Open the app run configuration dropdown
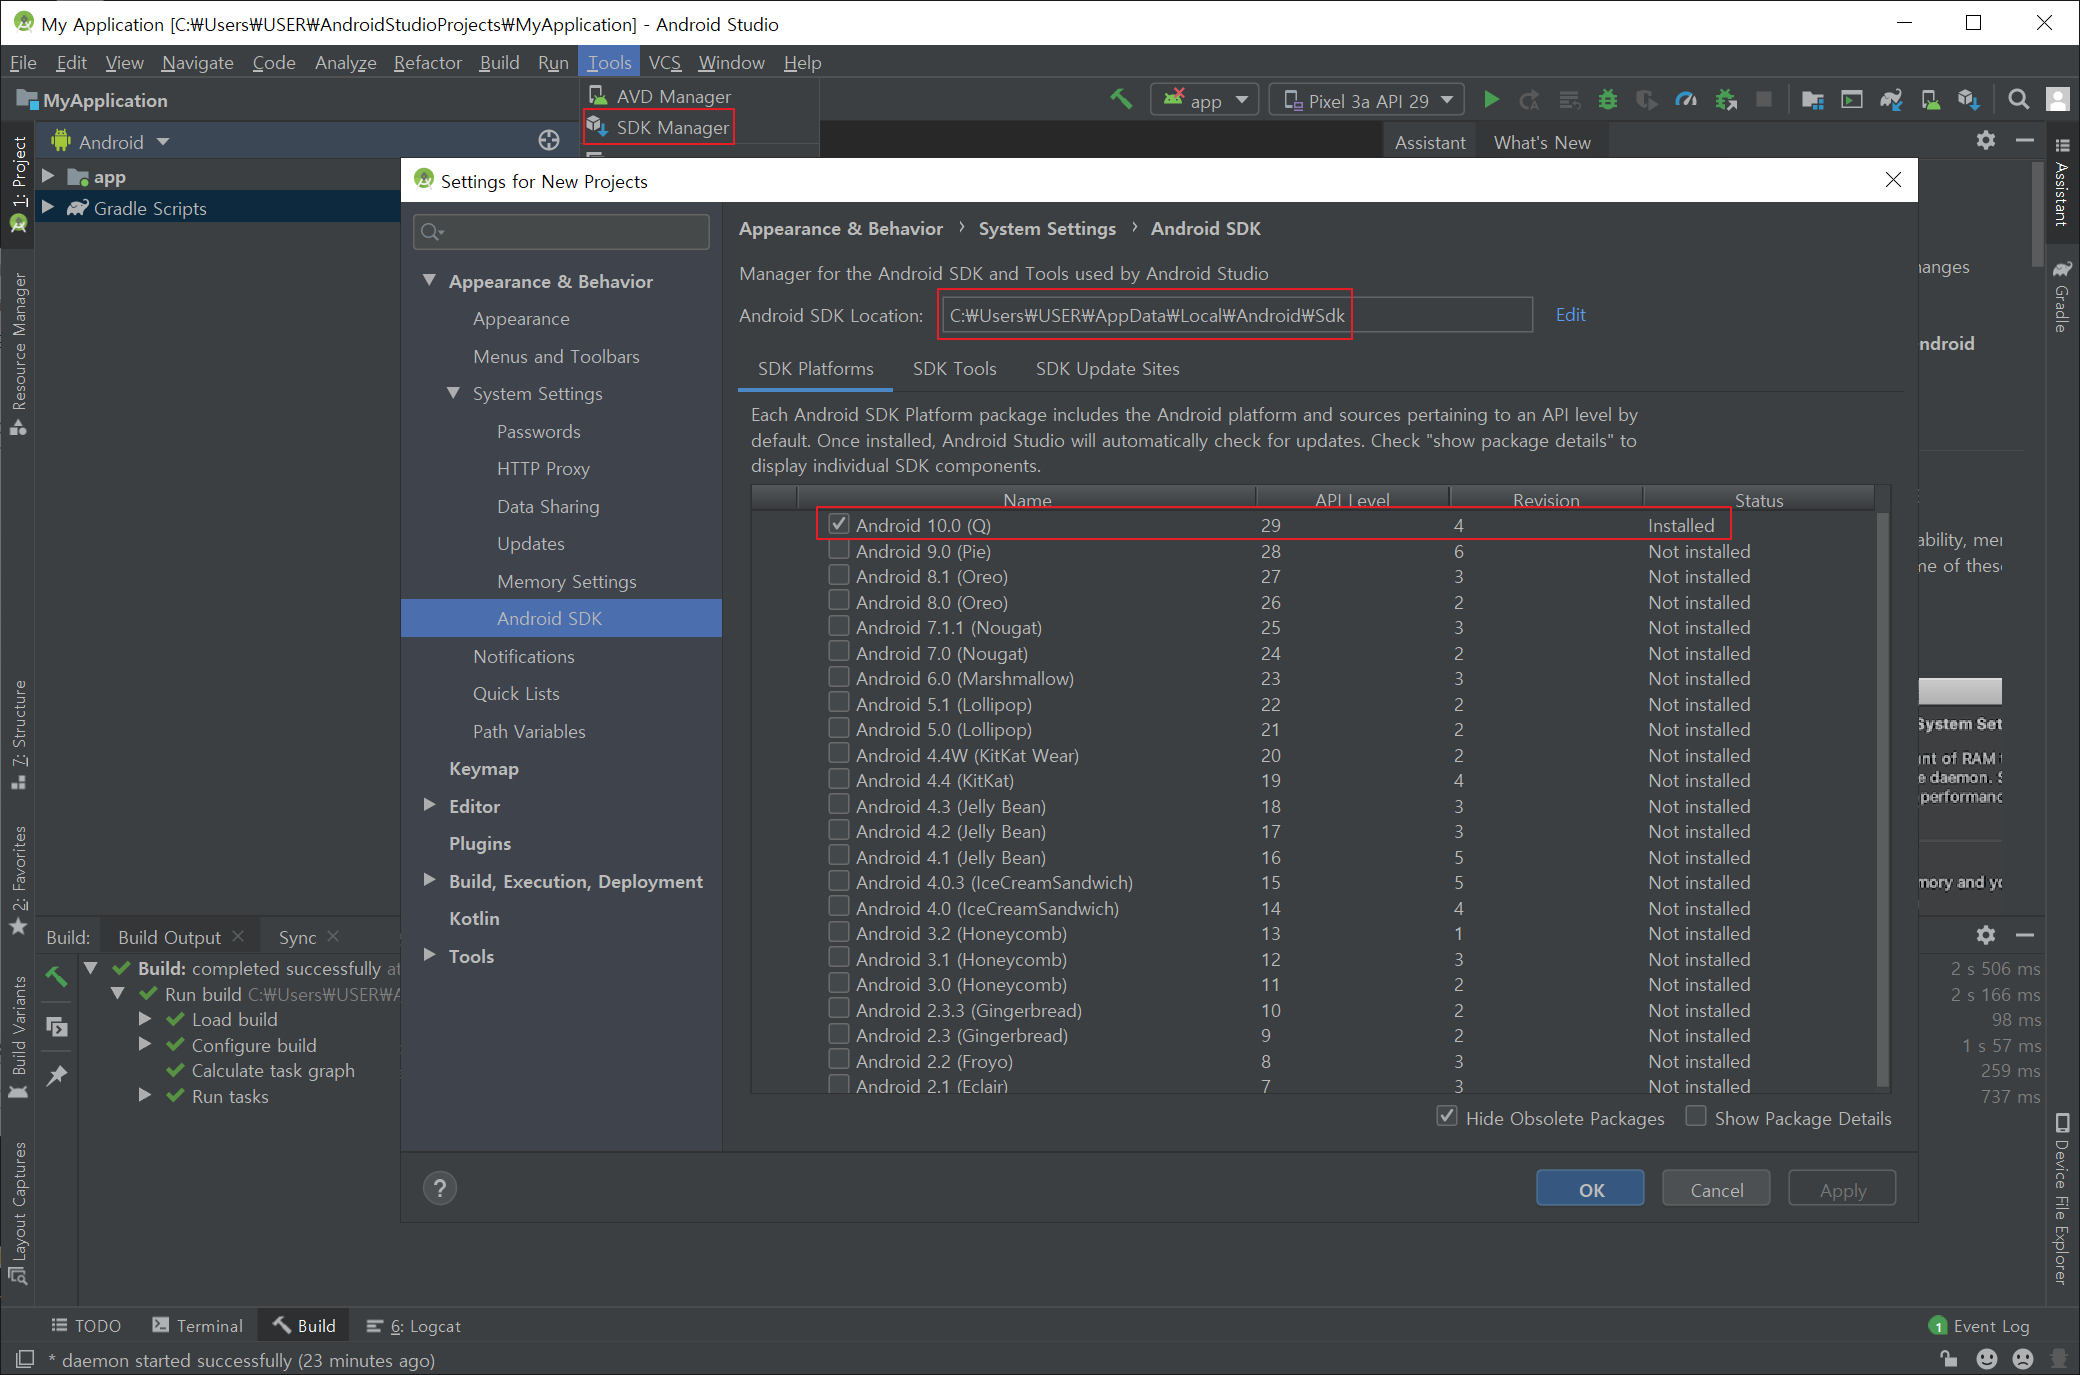Image resolution: width=2080 pixels, height=1375 pixels. pyautogui.click(x=1205, y=100)
